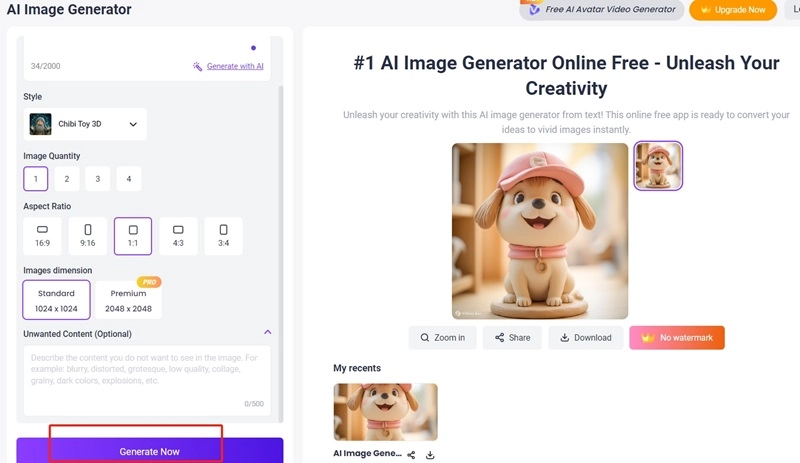Click the landscape icon in 16:9 option
This screenshot has height=463, width=800.
[x=42, y=230]
